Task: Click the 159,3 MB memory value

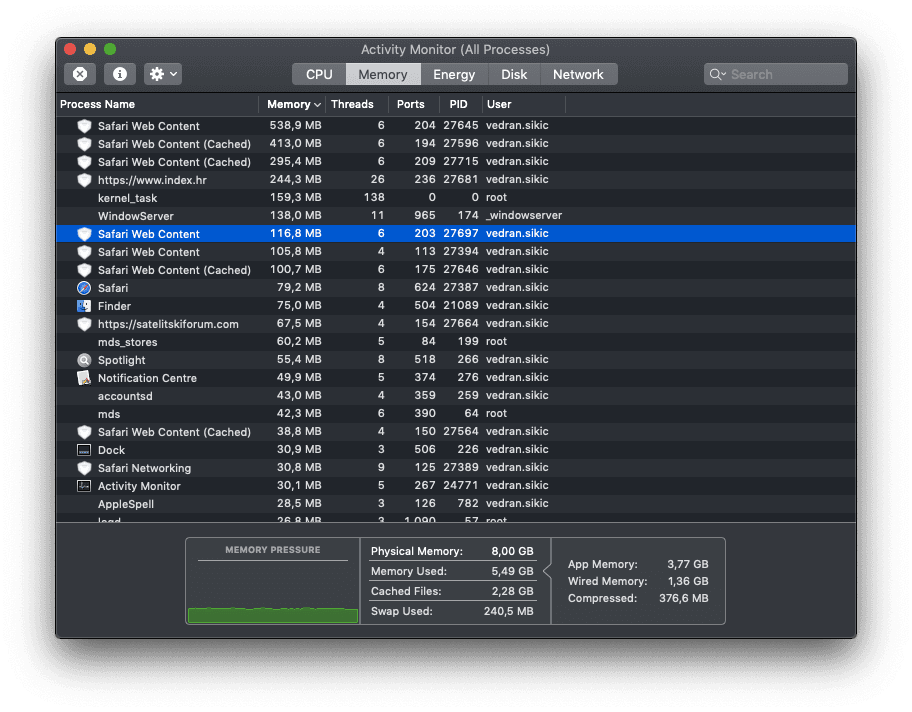Action: [295, 197]
